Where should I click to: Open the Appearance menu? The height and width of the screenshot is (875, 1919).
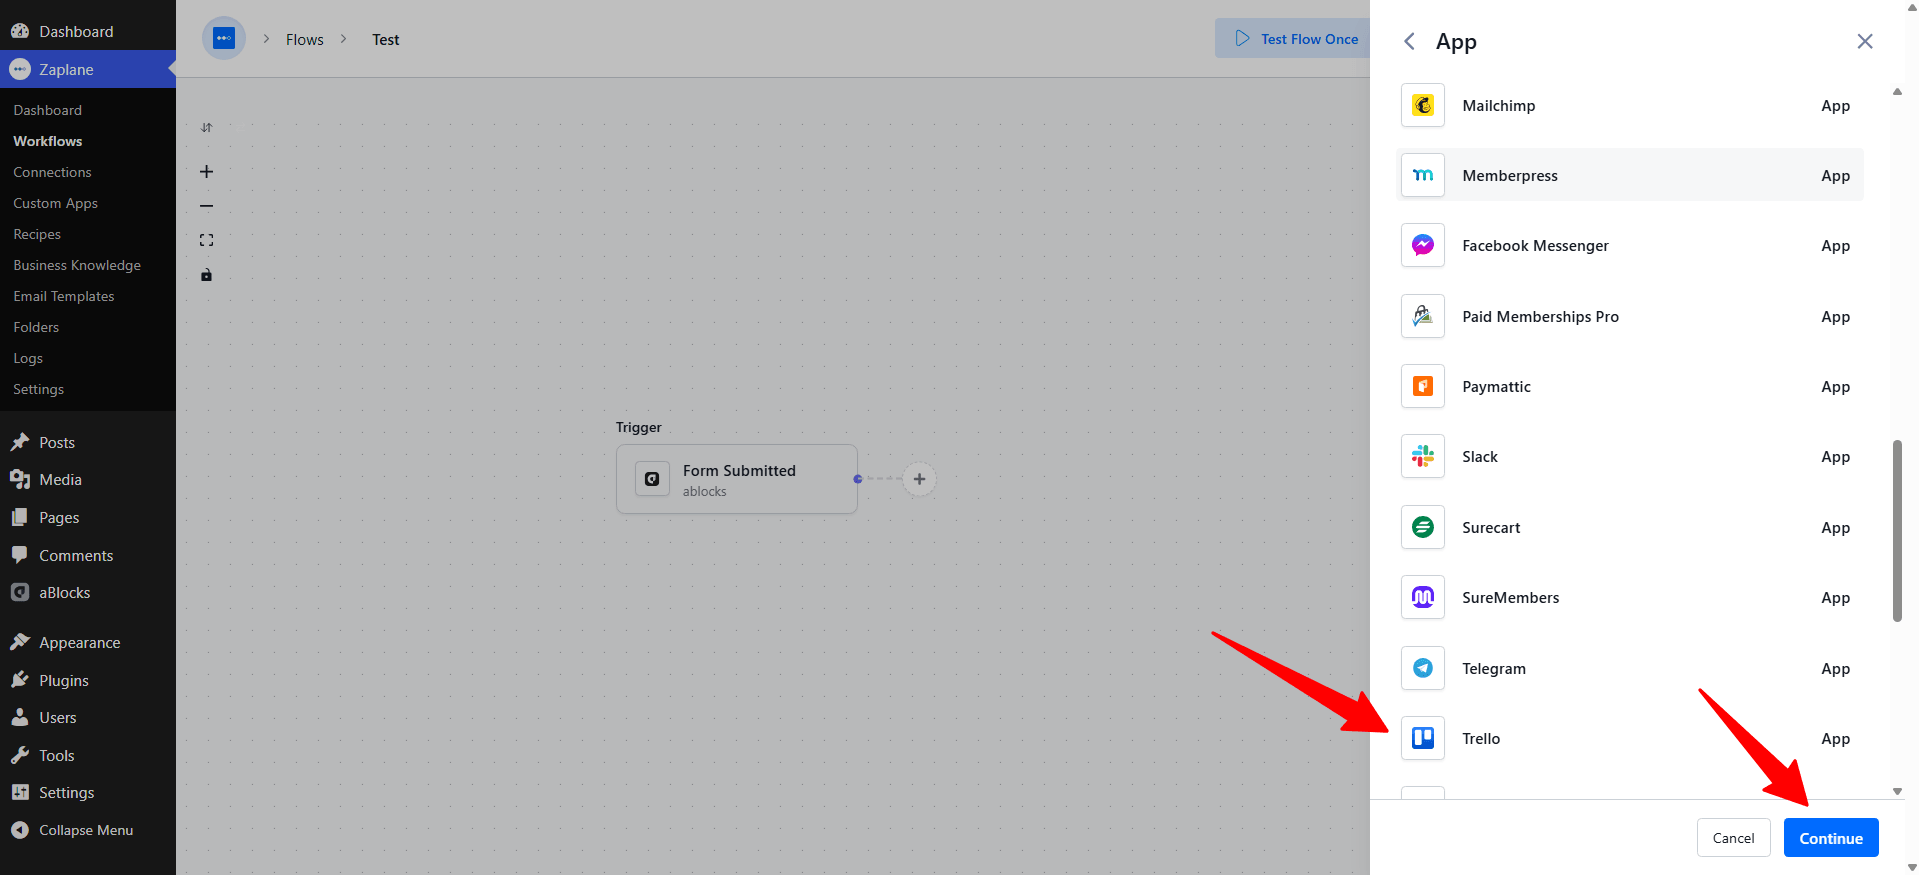point(88,642)
